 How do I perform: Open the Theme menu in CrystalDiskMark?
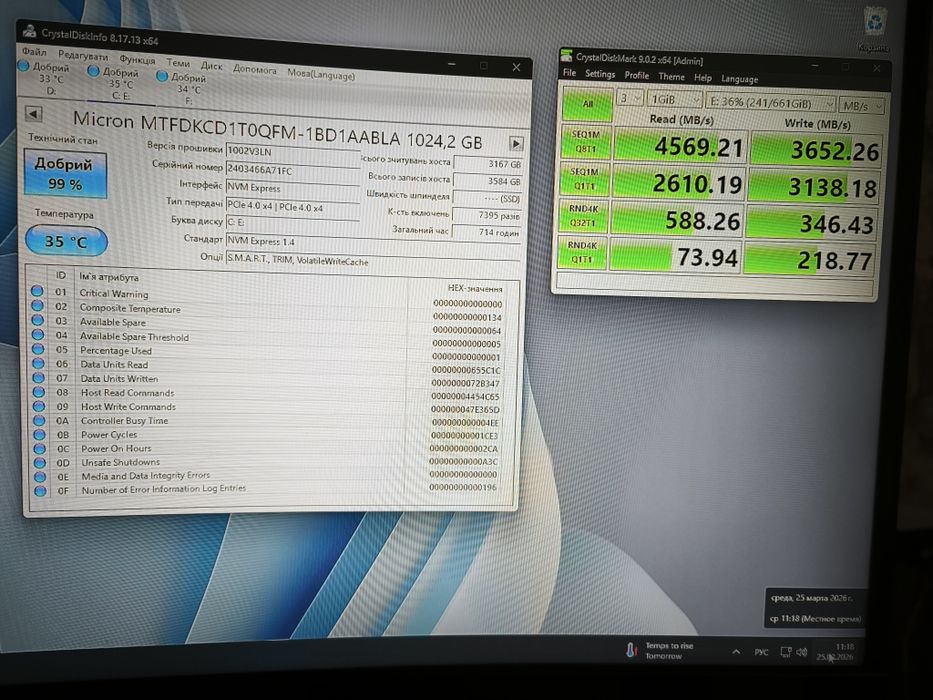pos(671,77)
